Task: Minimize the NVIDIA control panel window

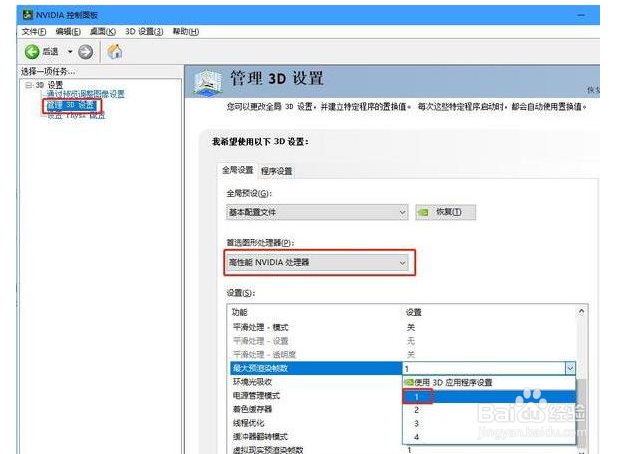Action: tap(581, 15)
